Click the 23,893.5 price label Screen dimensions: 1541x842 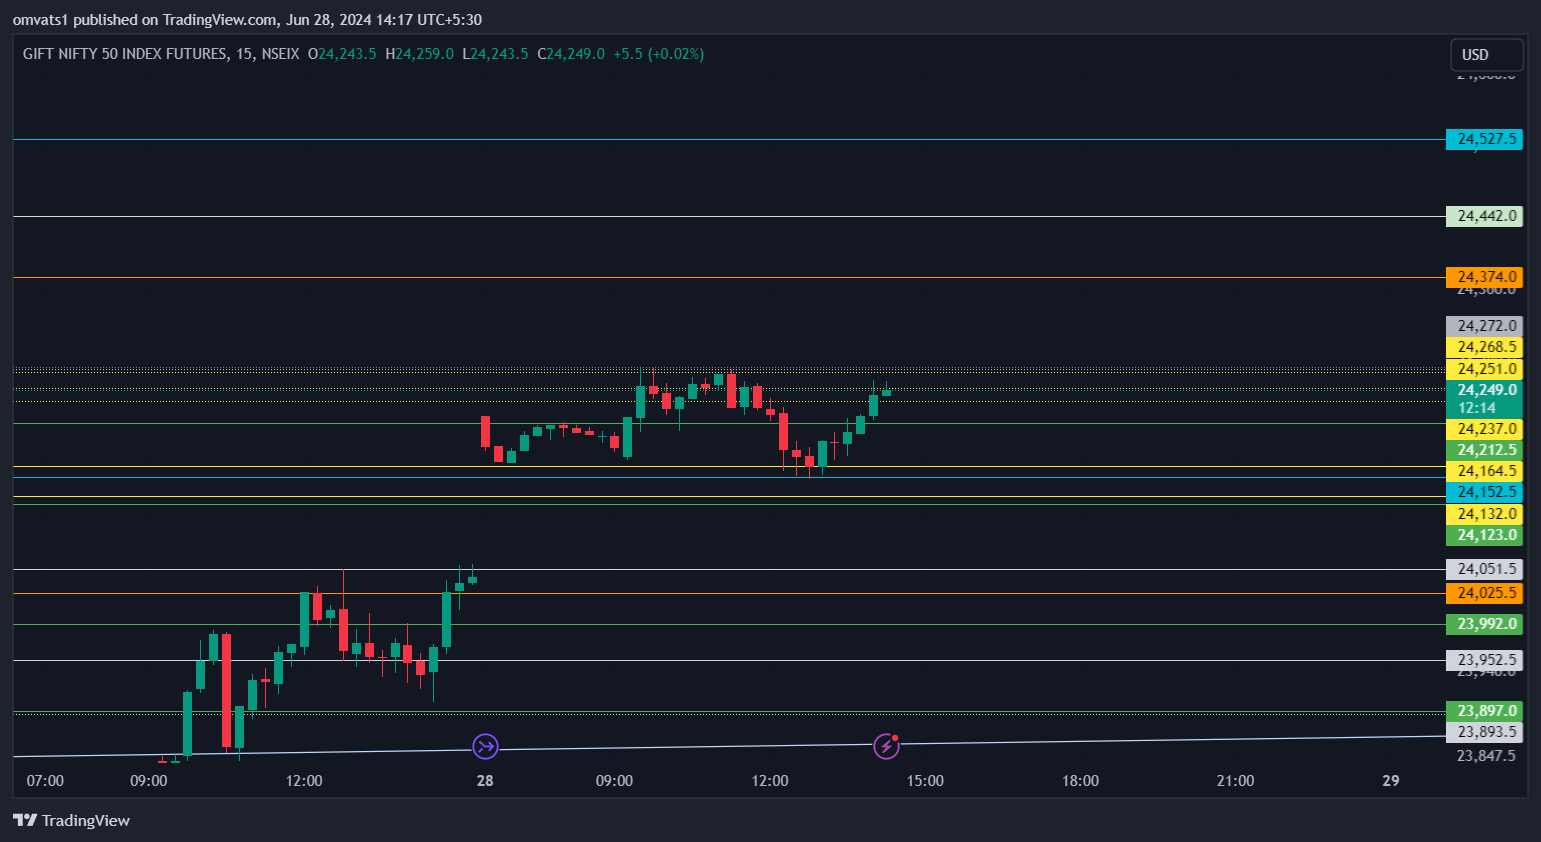pyautogui.click(x=1484, y=732)
